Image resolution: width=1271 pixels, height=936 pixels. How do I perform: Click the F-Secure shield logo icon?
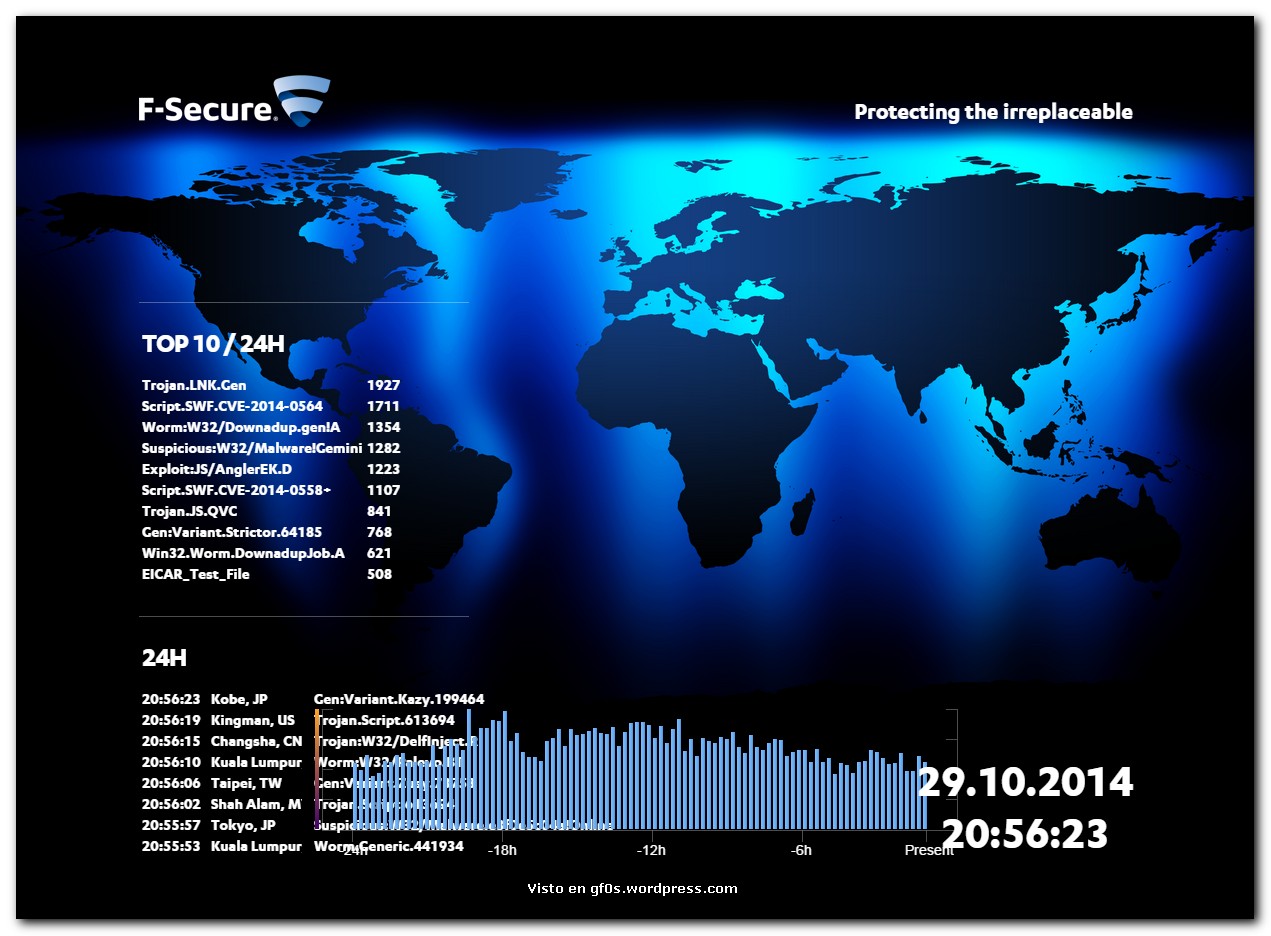tap(301, 100)
